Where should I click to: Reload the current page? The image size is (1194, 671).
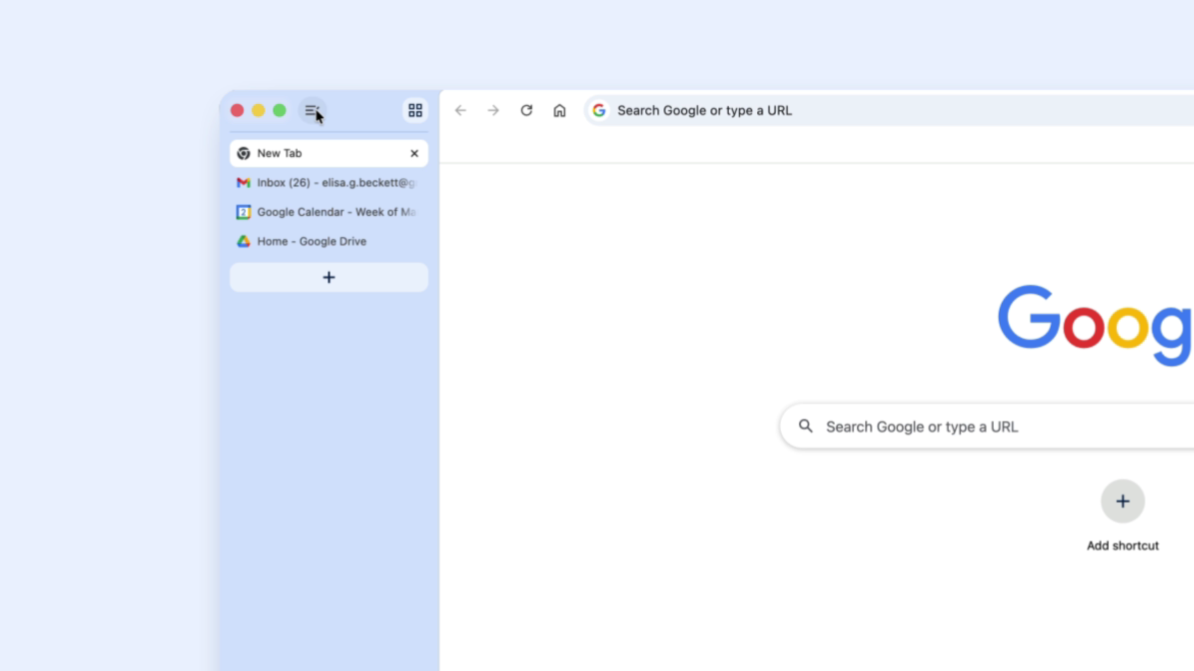(526, 110)
